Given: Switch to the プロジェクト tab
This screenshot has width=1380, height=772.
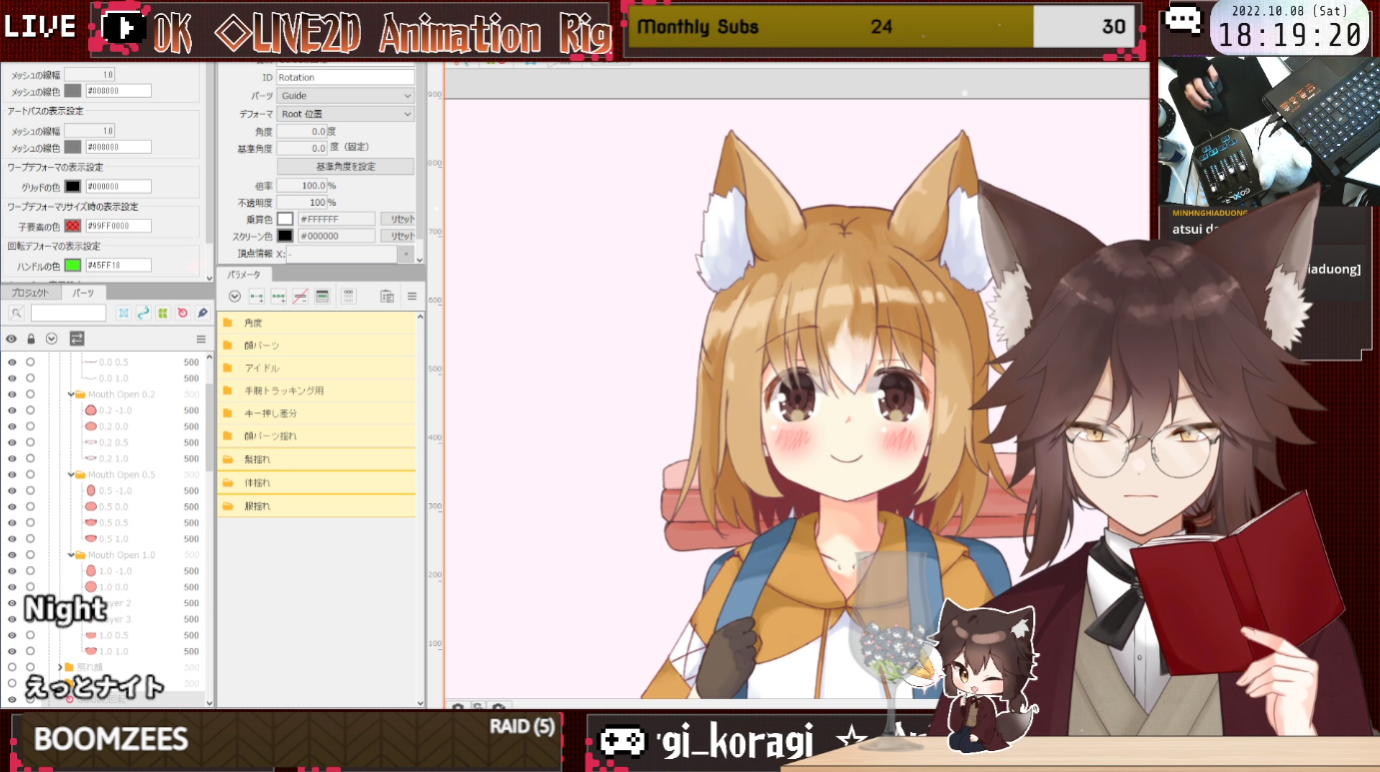Looking at the screenshot, I should pos(30,293).
